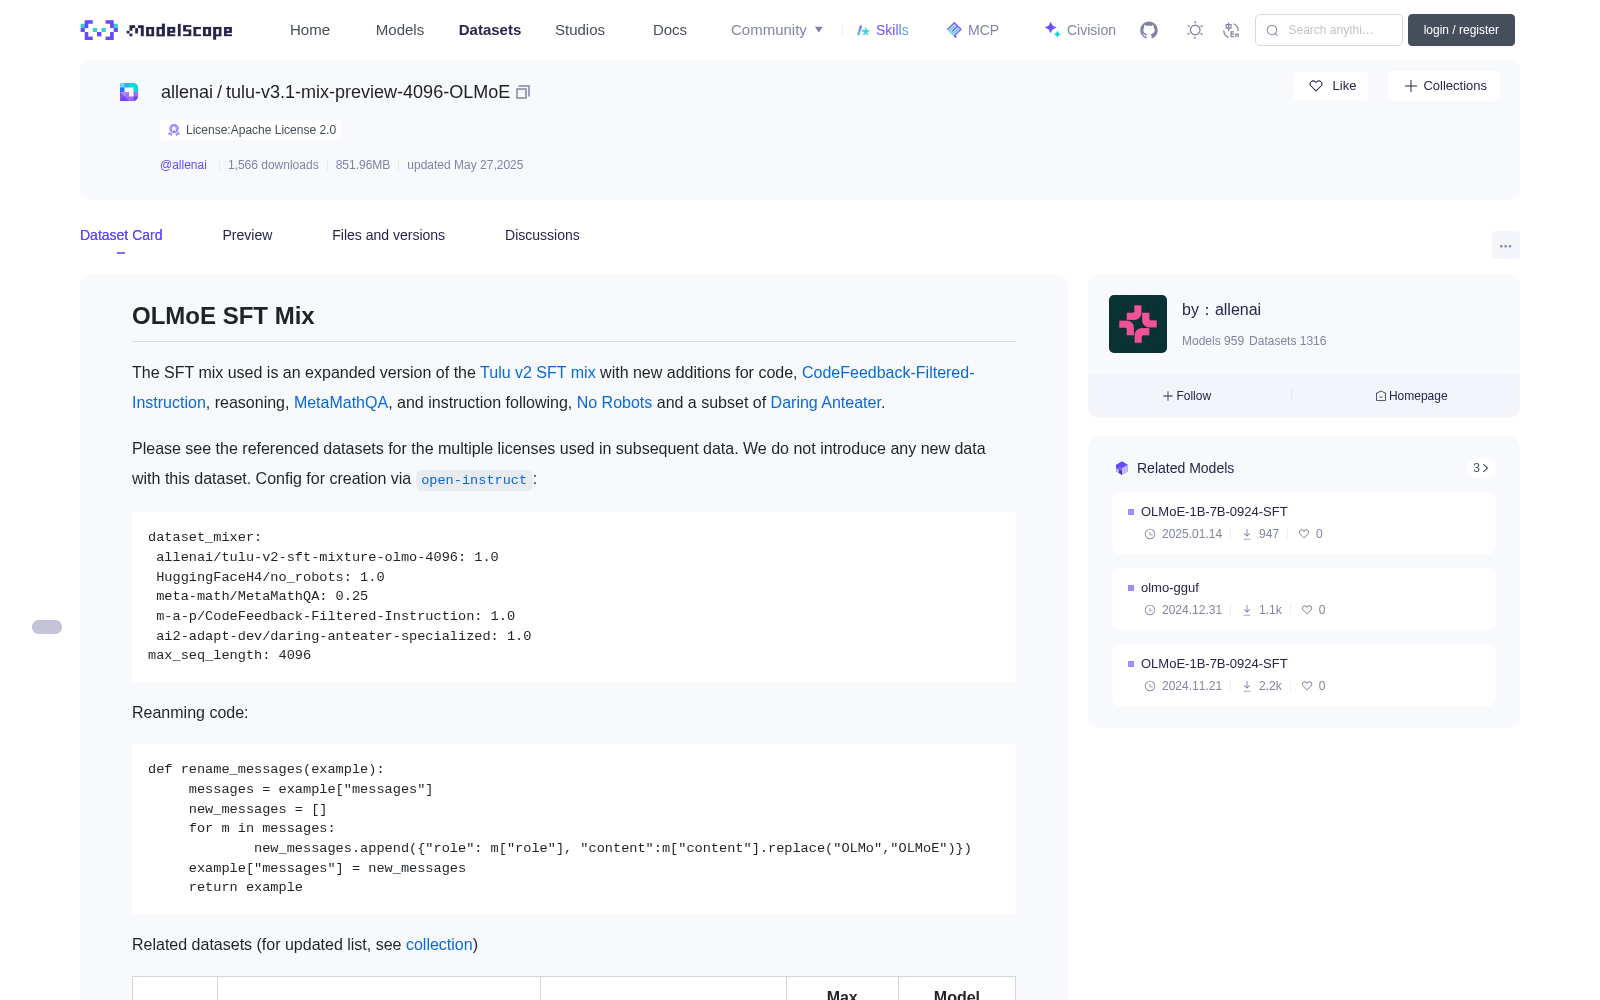The image size is (1600, 1000).
Task: Open the Tulu v2 SFT mix link
Action: click(538, 372)
